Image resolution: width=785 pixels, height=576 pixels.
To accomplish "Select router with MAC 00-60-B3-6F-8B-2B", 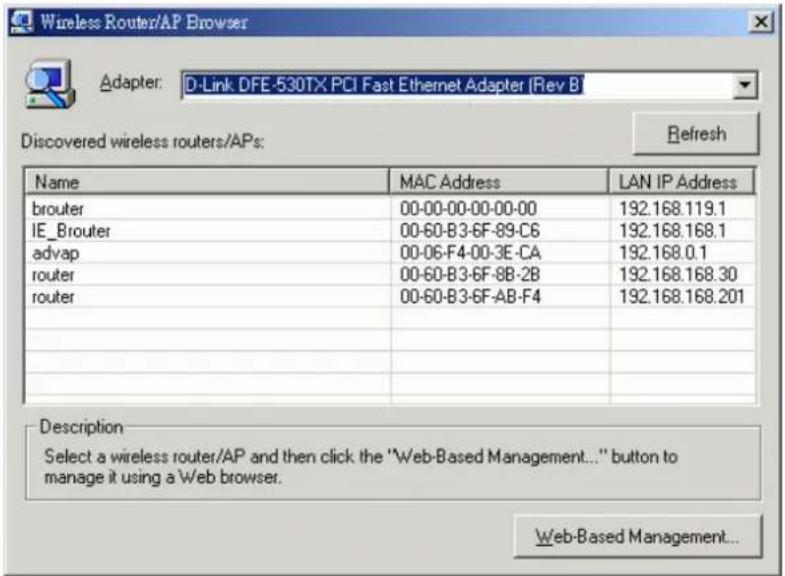I will (389, 275).
